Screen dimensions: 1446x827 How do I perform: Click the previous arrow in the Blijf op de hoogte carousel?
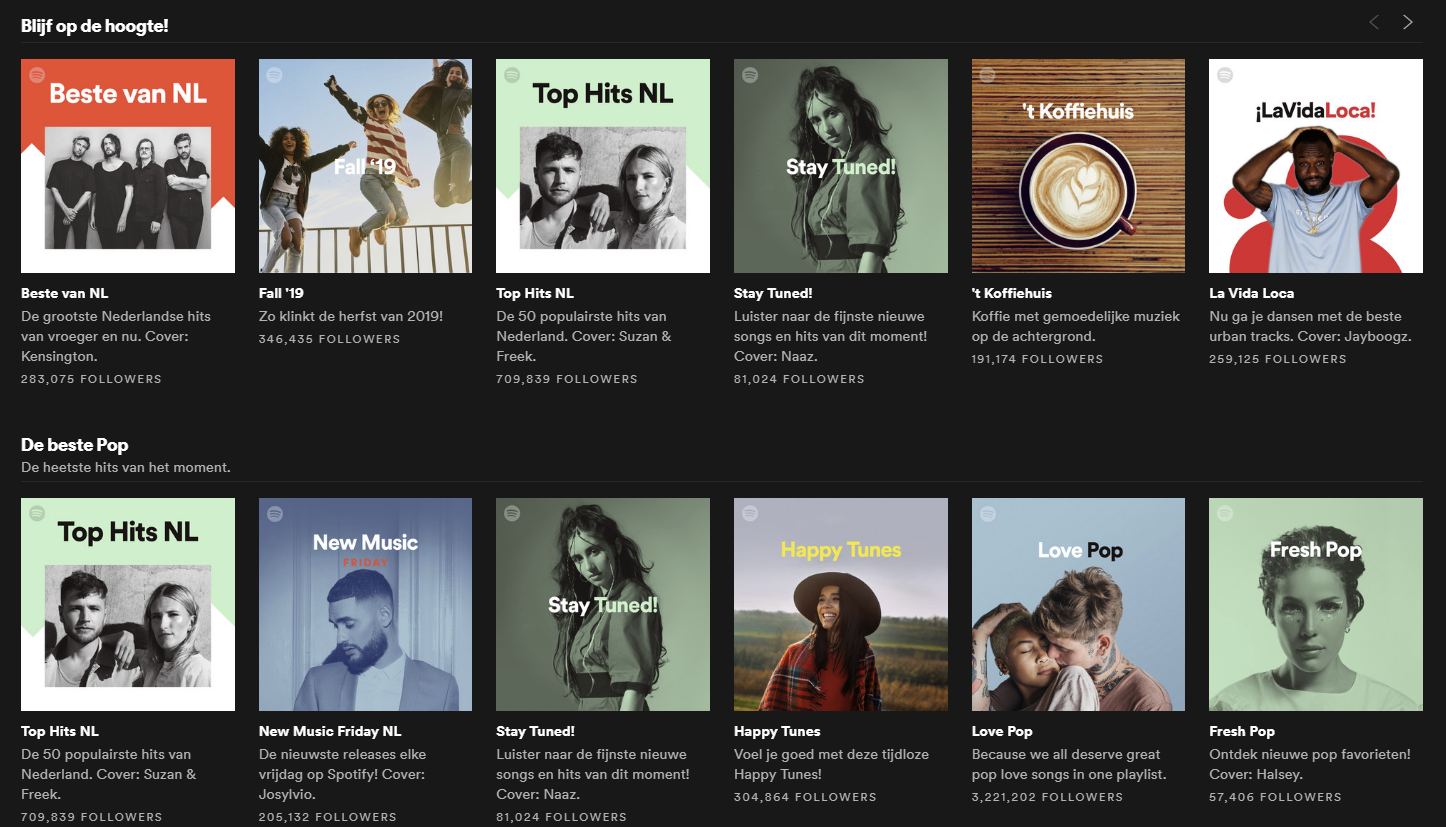(1374, 22)
